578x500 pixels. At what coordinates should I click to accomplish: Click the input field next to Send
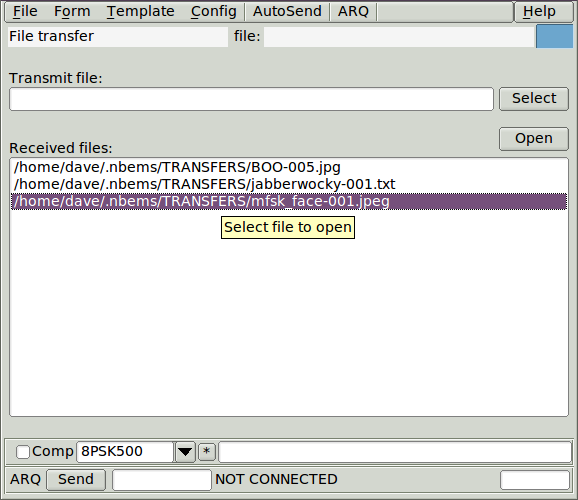162,480
